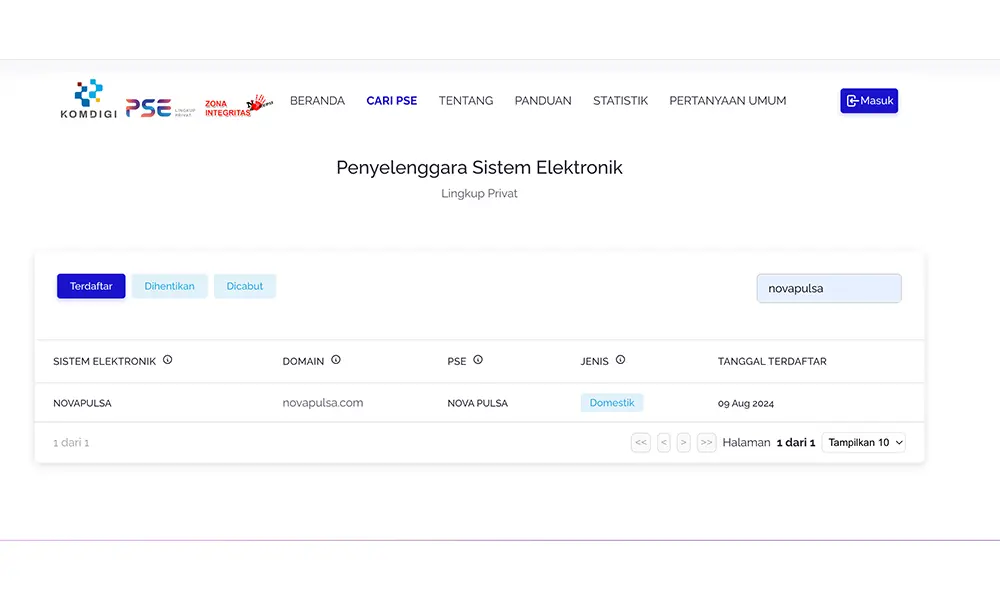This screenshot has height=600, width=1000.
Task: Go to first page with << button
Action: [641, 443]
